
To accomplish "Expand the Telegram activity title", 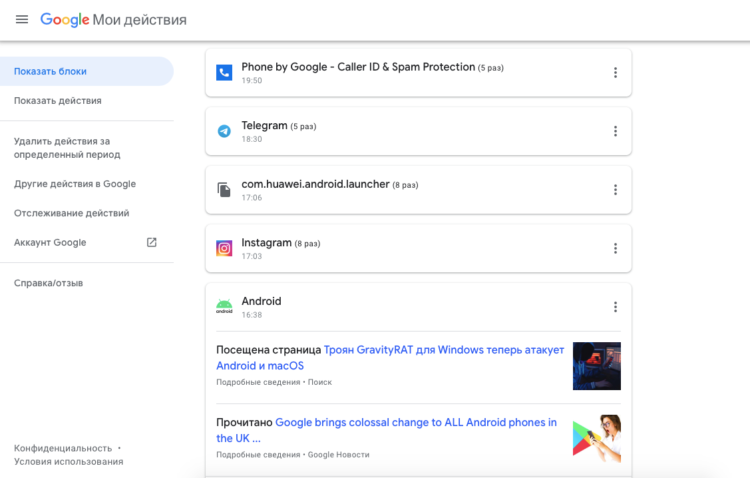I will 264,125.
